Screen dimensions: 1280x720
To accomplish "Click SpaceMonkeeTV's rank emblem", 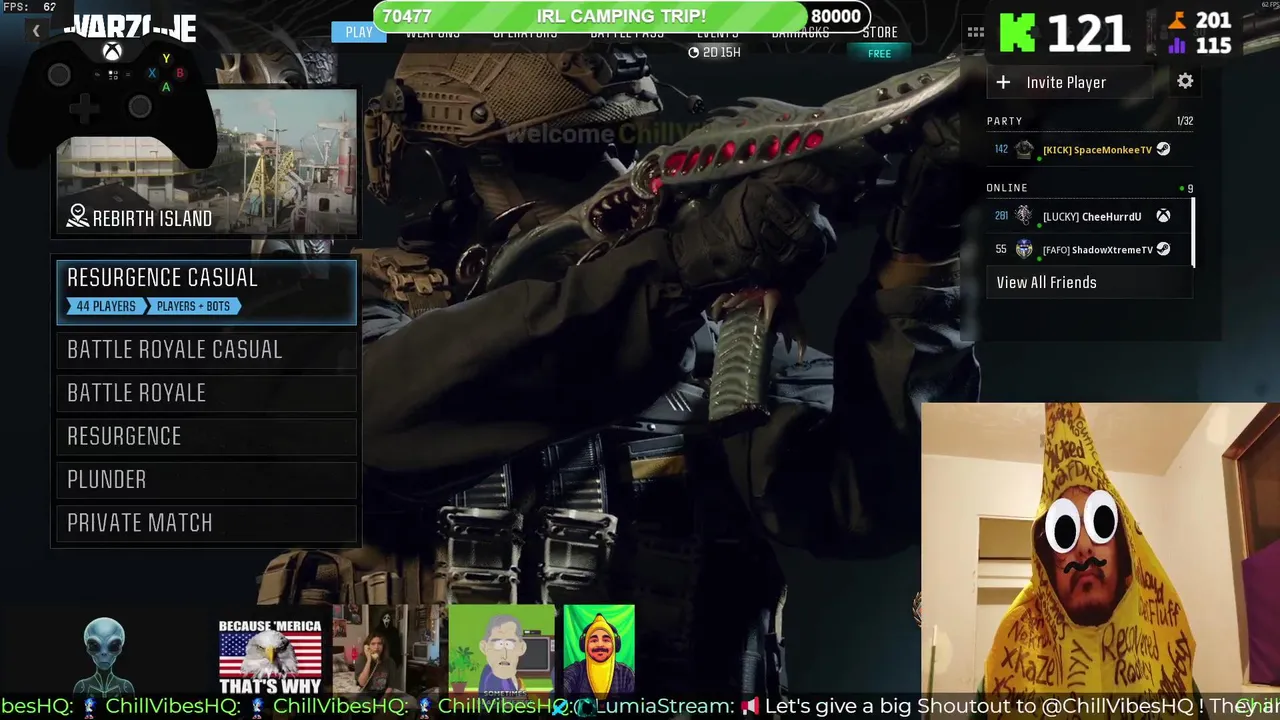I will pyautogui.click(x=1024, y=149).
